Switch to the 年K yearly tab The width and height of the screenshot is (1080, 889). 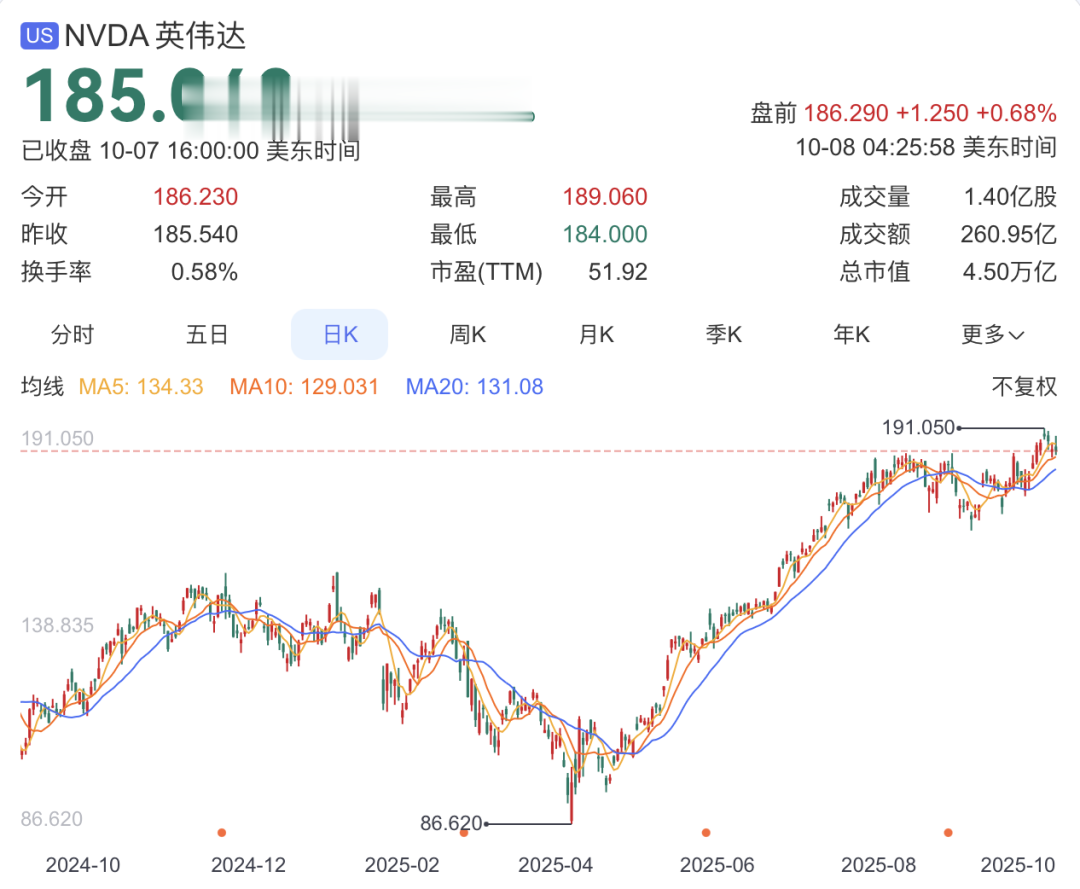[851, 335]
